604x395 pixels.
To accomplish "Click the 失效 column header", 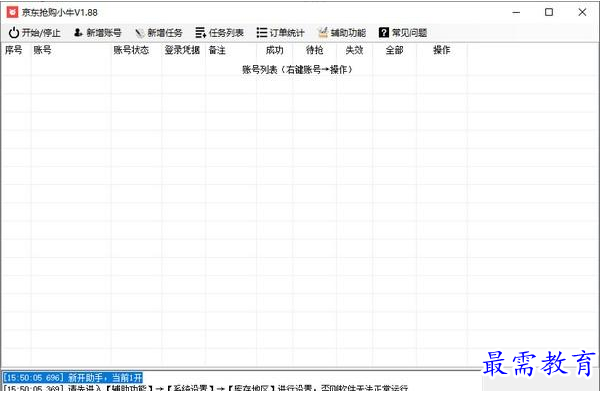I will (x=354, y=50).
